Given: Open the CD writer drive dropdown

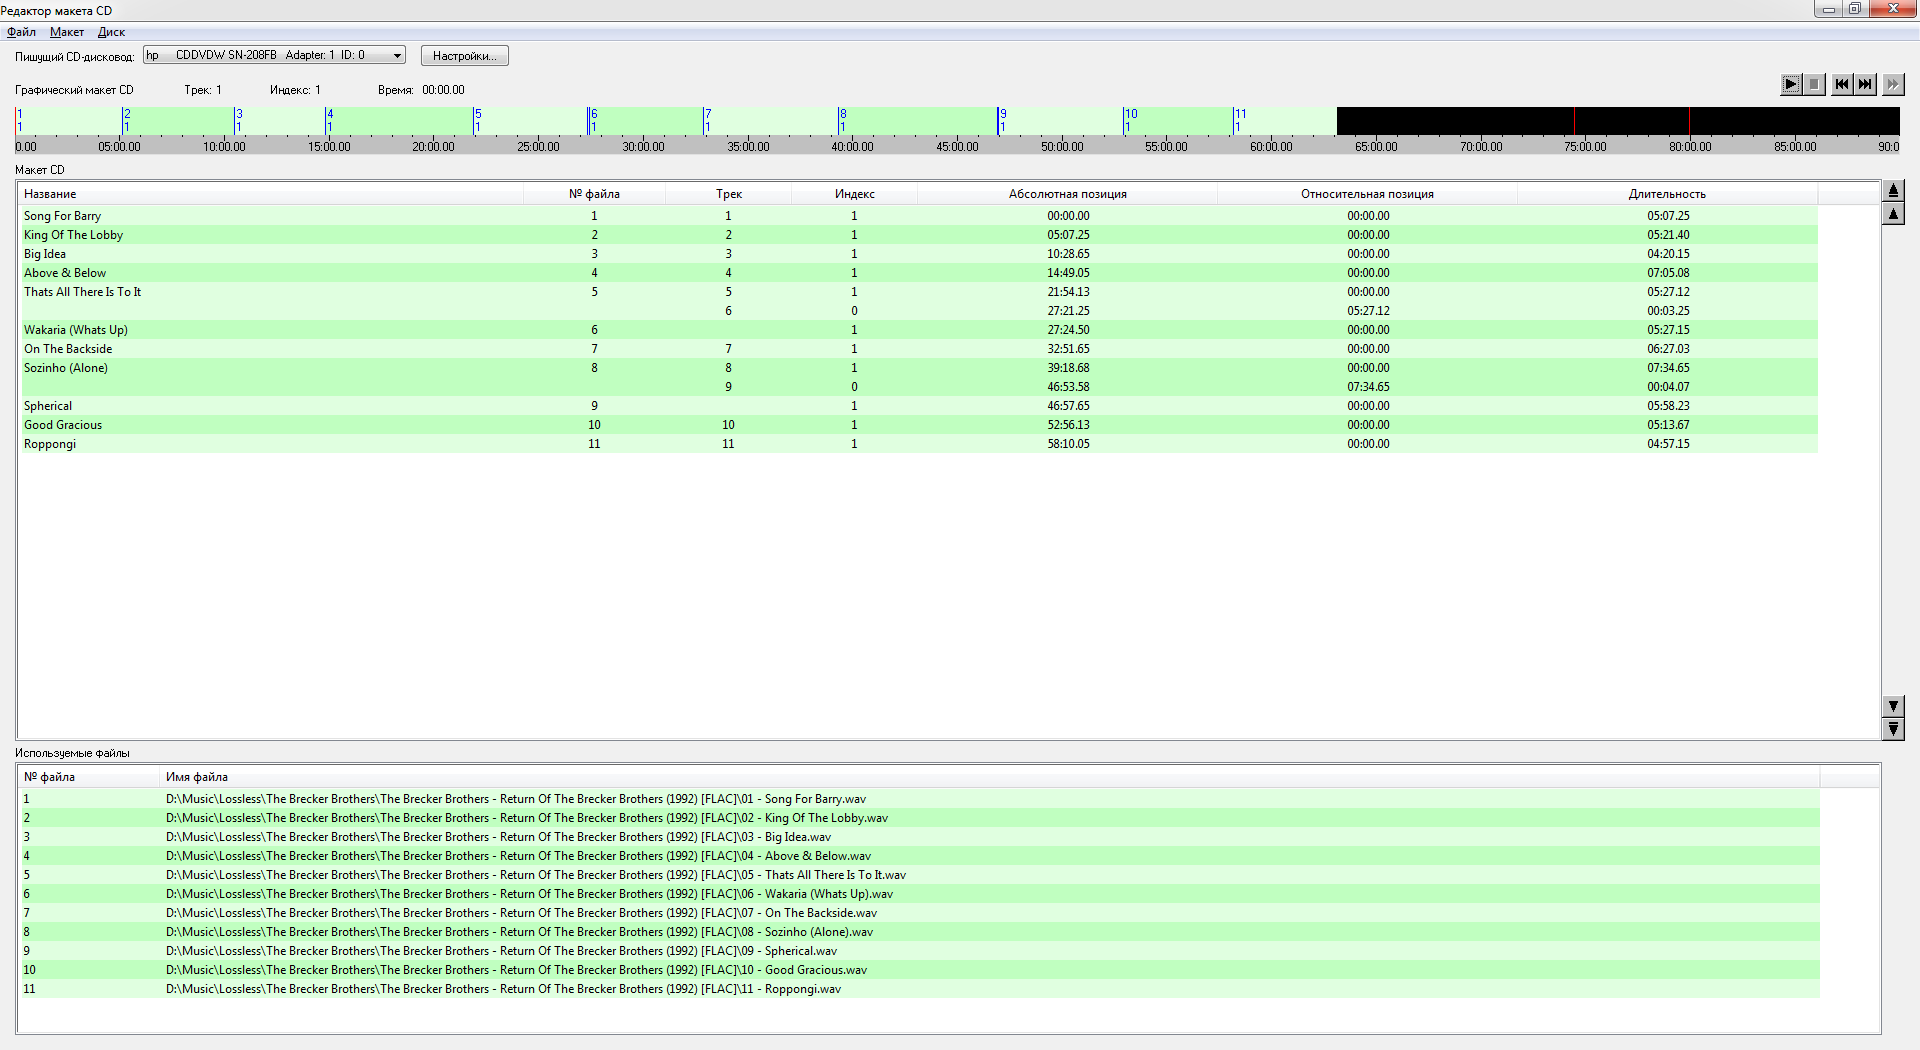Looking at the screenshot, I should (x=397, y=56).
